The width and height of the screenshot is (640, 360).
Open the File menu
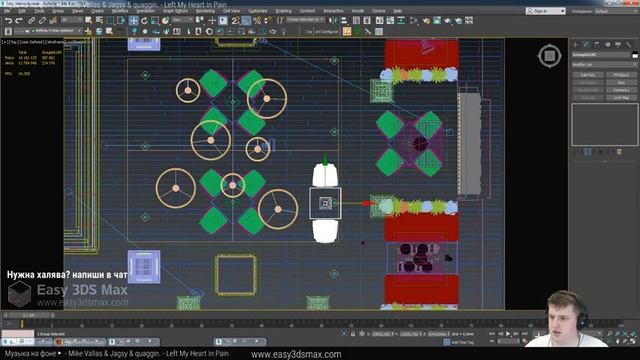pyautogui.click(x=7, y=11)
